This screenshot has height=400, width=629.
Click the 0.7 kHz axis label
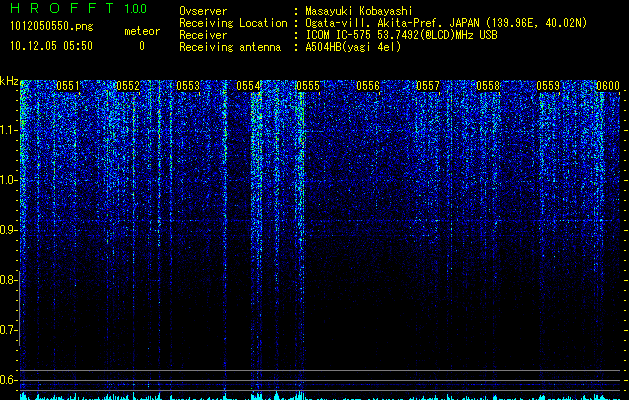pyautogui.click(x=8, y=330)
